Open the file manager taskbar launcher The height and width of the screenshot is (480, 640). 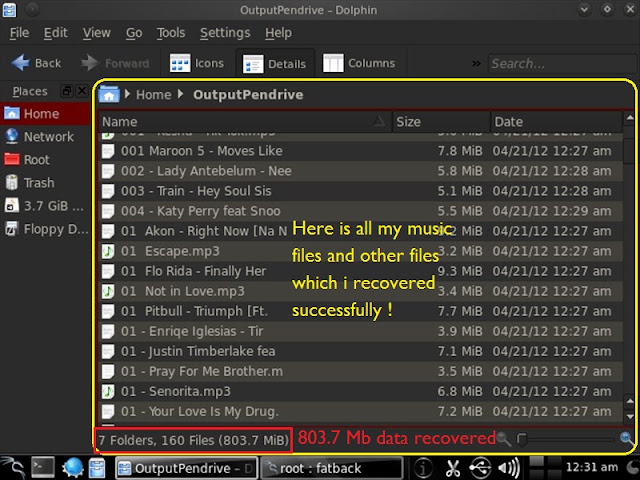pos(97,468)
